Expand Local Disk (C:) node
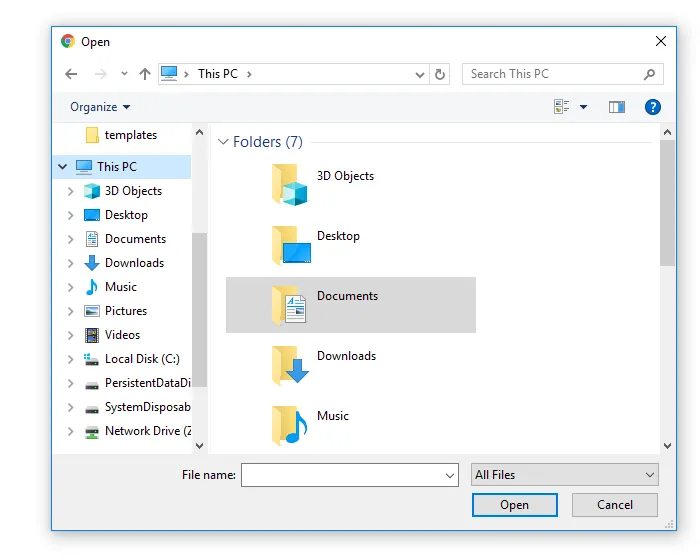 point(71,359)
